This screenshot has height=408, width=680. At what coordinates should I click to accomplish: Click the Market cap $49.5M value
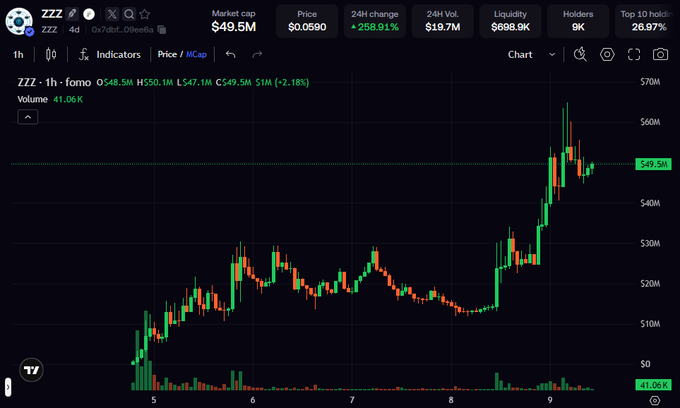coord(233,27)
